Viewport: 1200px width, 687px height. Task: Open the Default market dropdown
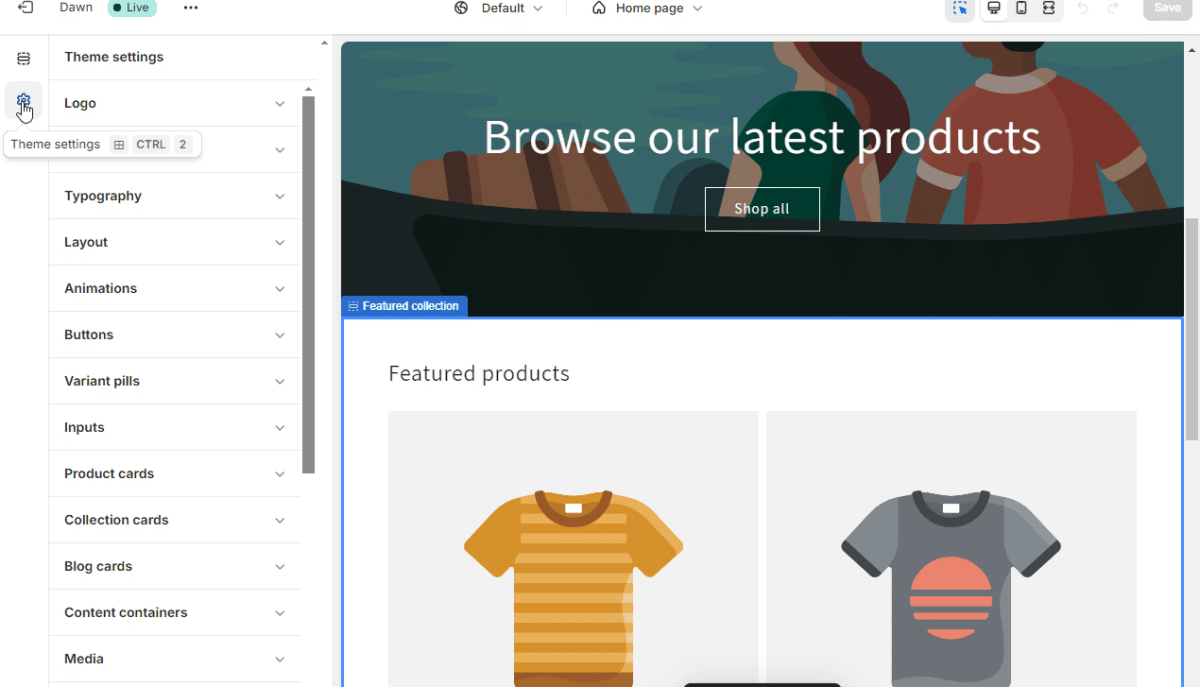(x=498, y=8)
